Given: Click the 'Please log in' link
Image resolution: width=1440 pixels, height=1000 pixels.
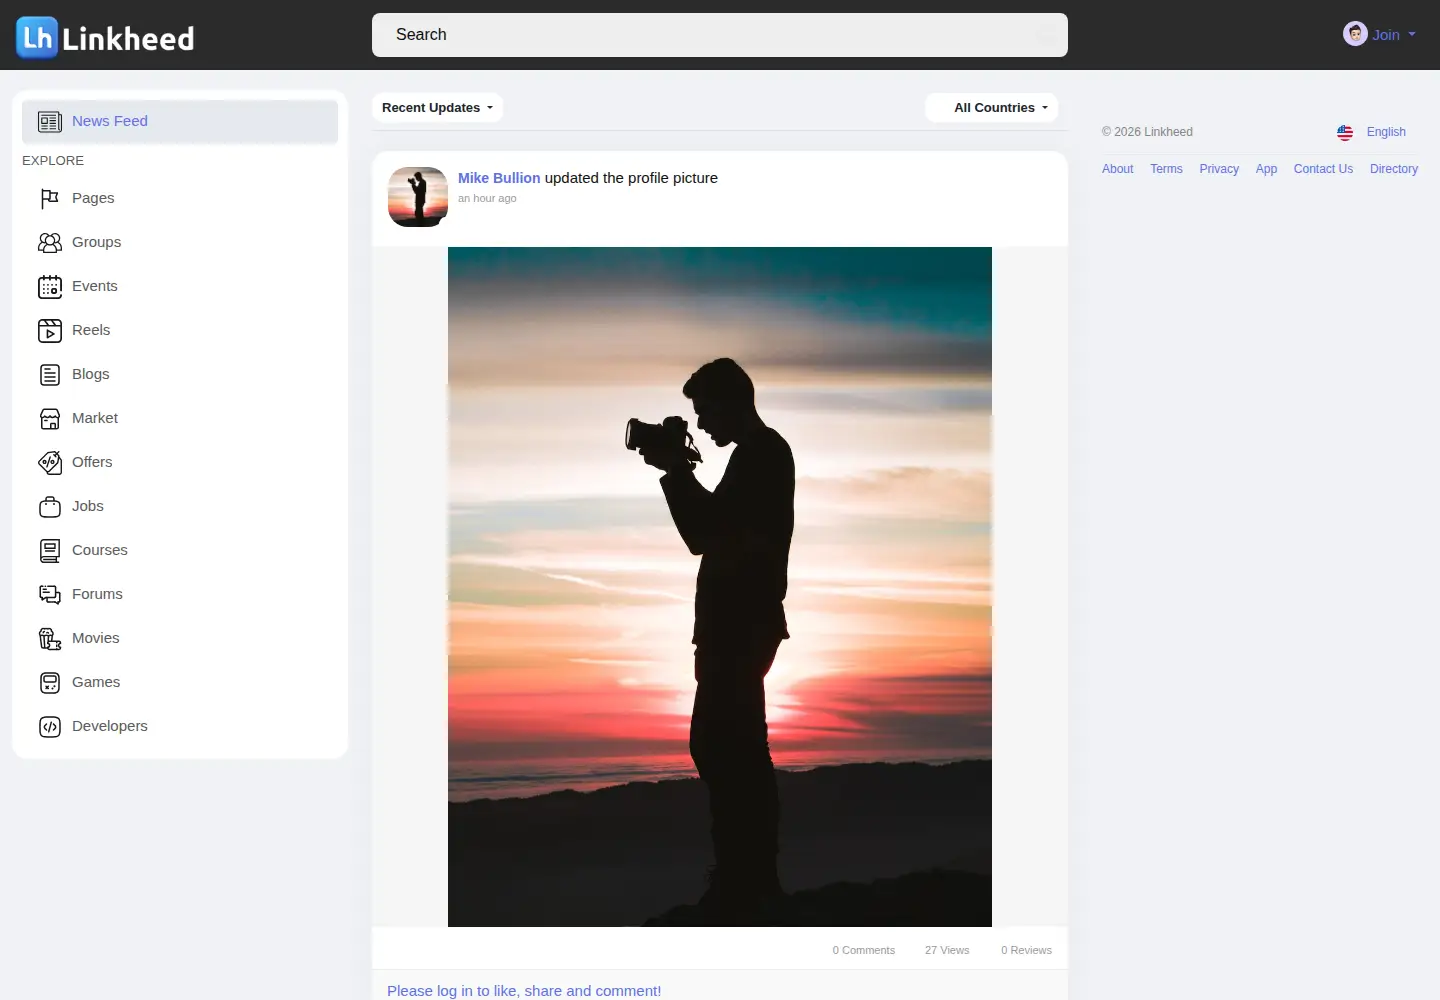Looking at the screenshot, I should 524,991.
